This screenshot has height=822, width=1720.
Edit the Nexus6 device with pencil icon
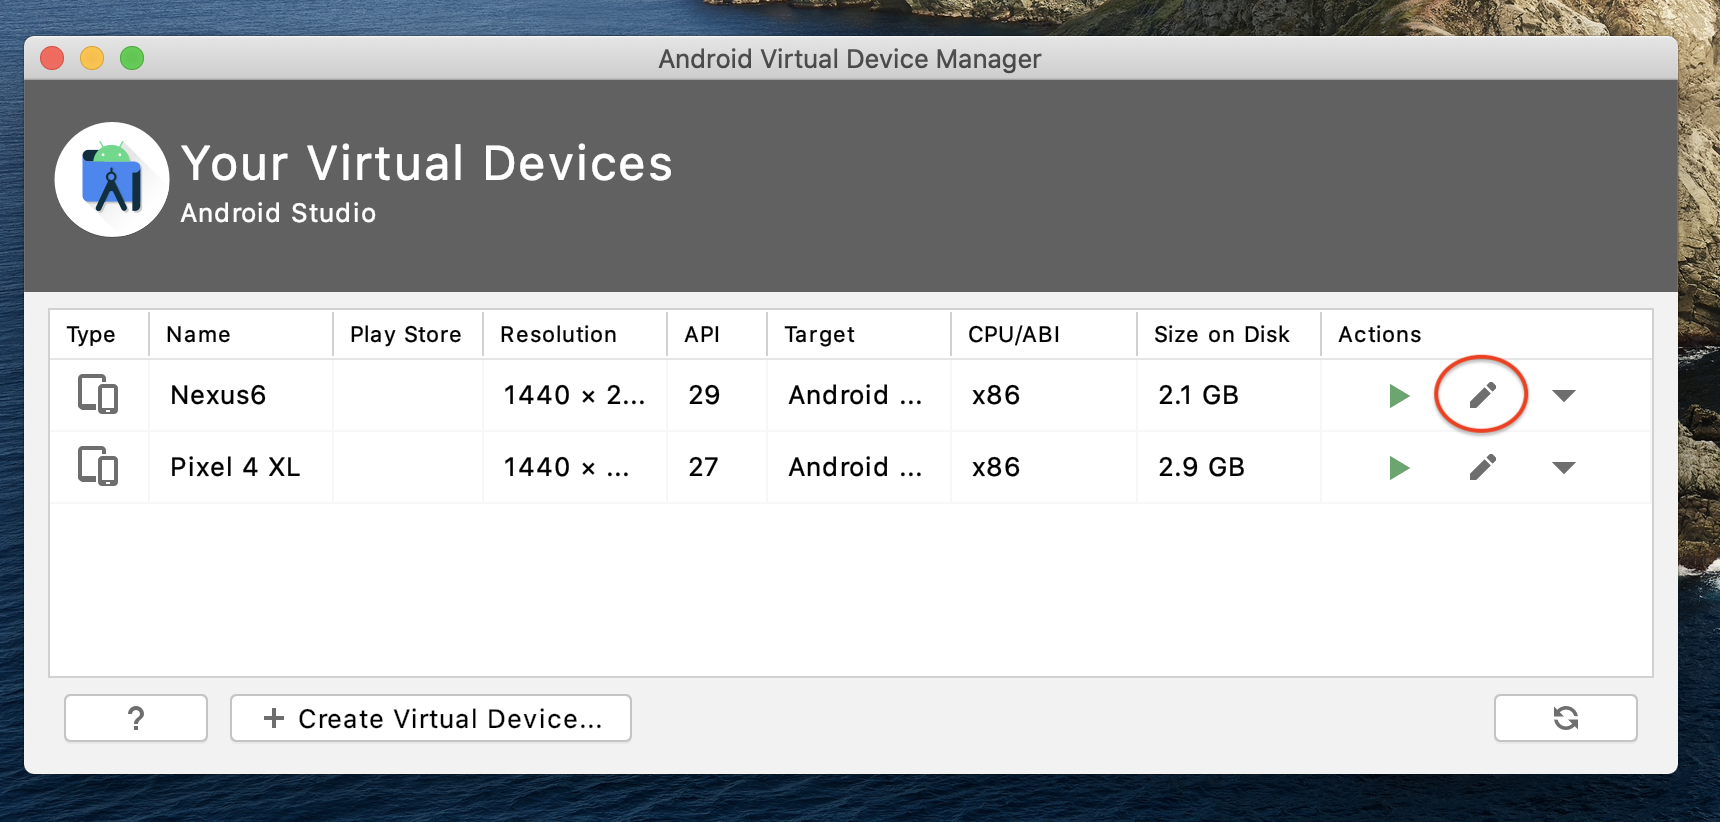(x=1482, y=396)
